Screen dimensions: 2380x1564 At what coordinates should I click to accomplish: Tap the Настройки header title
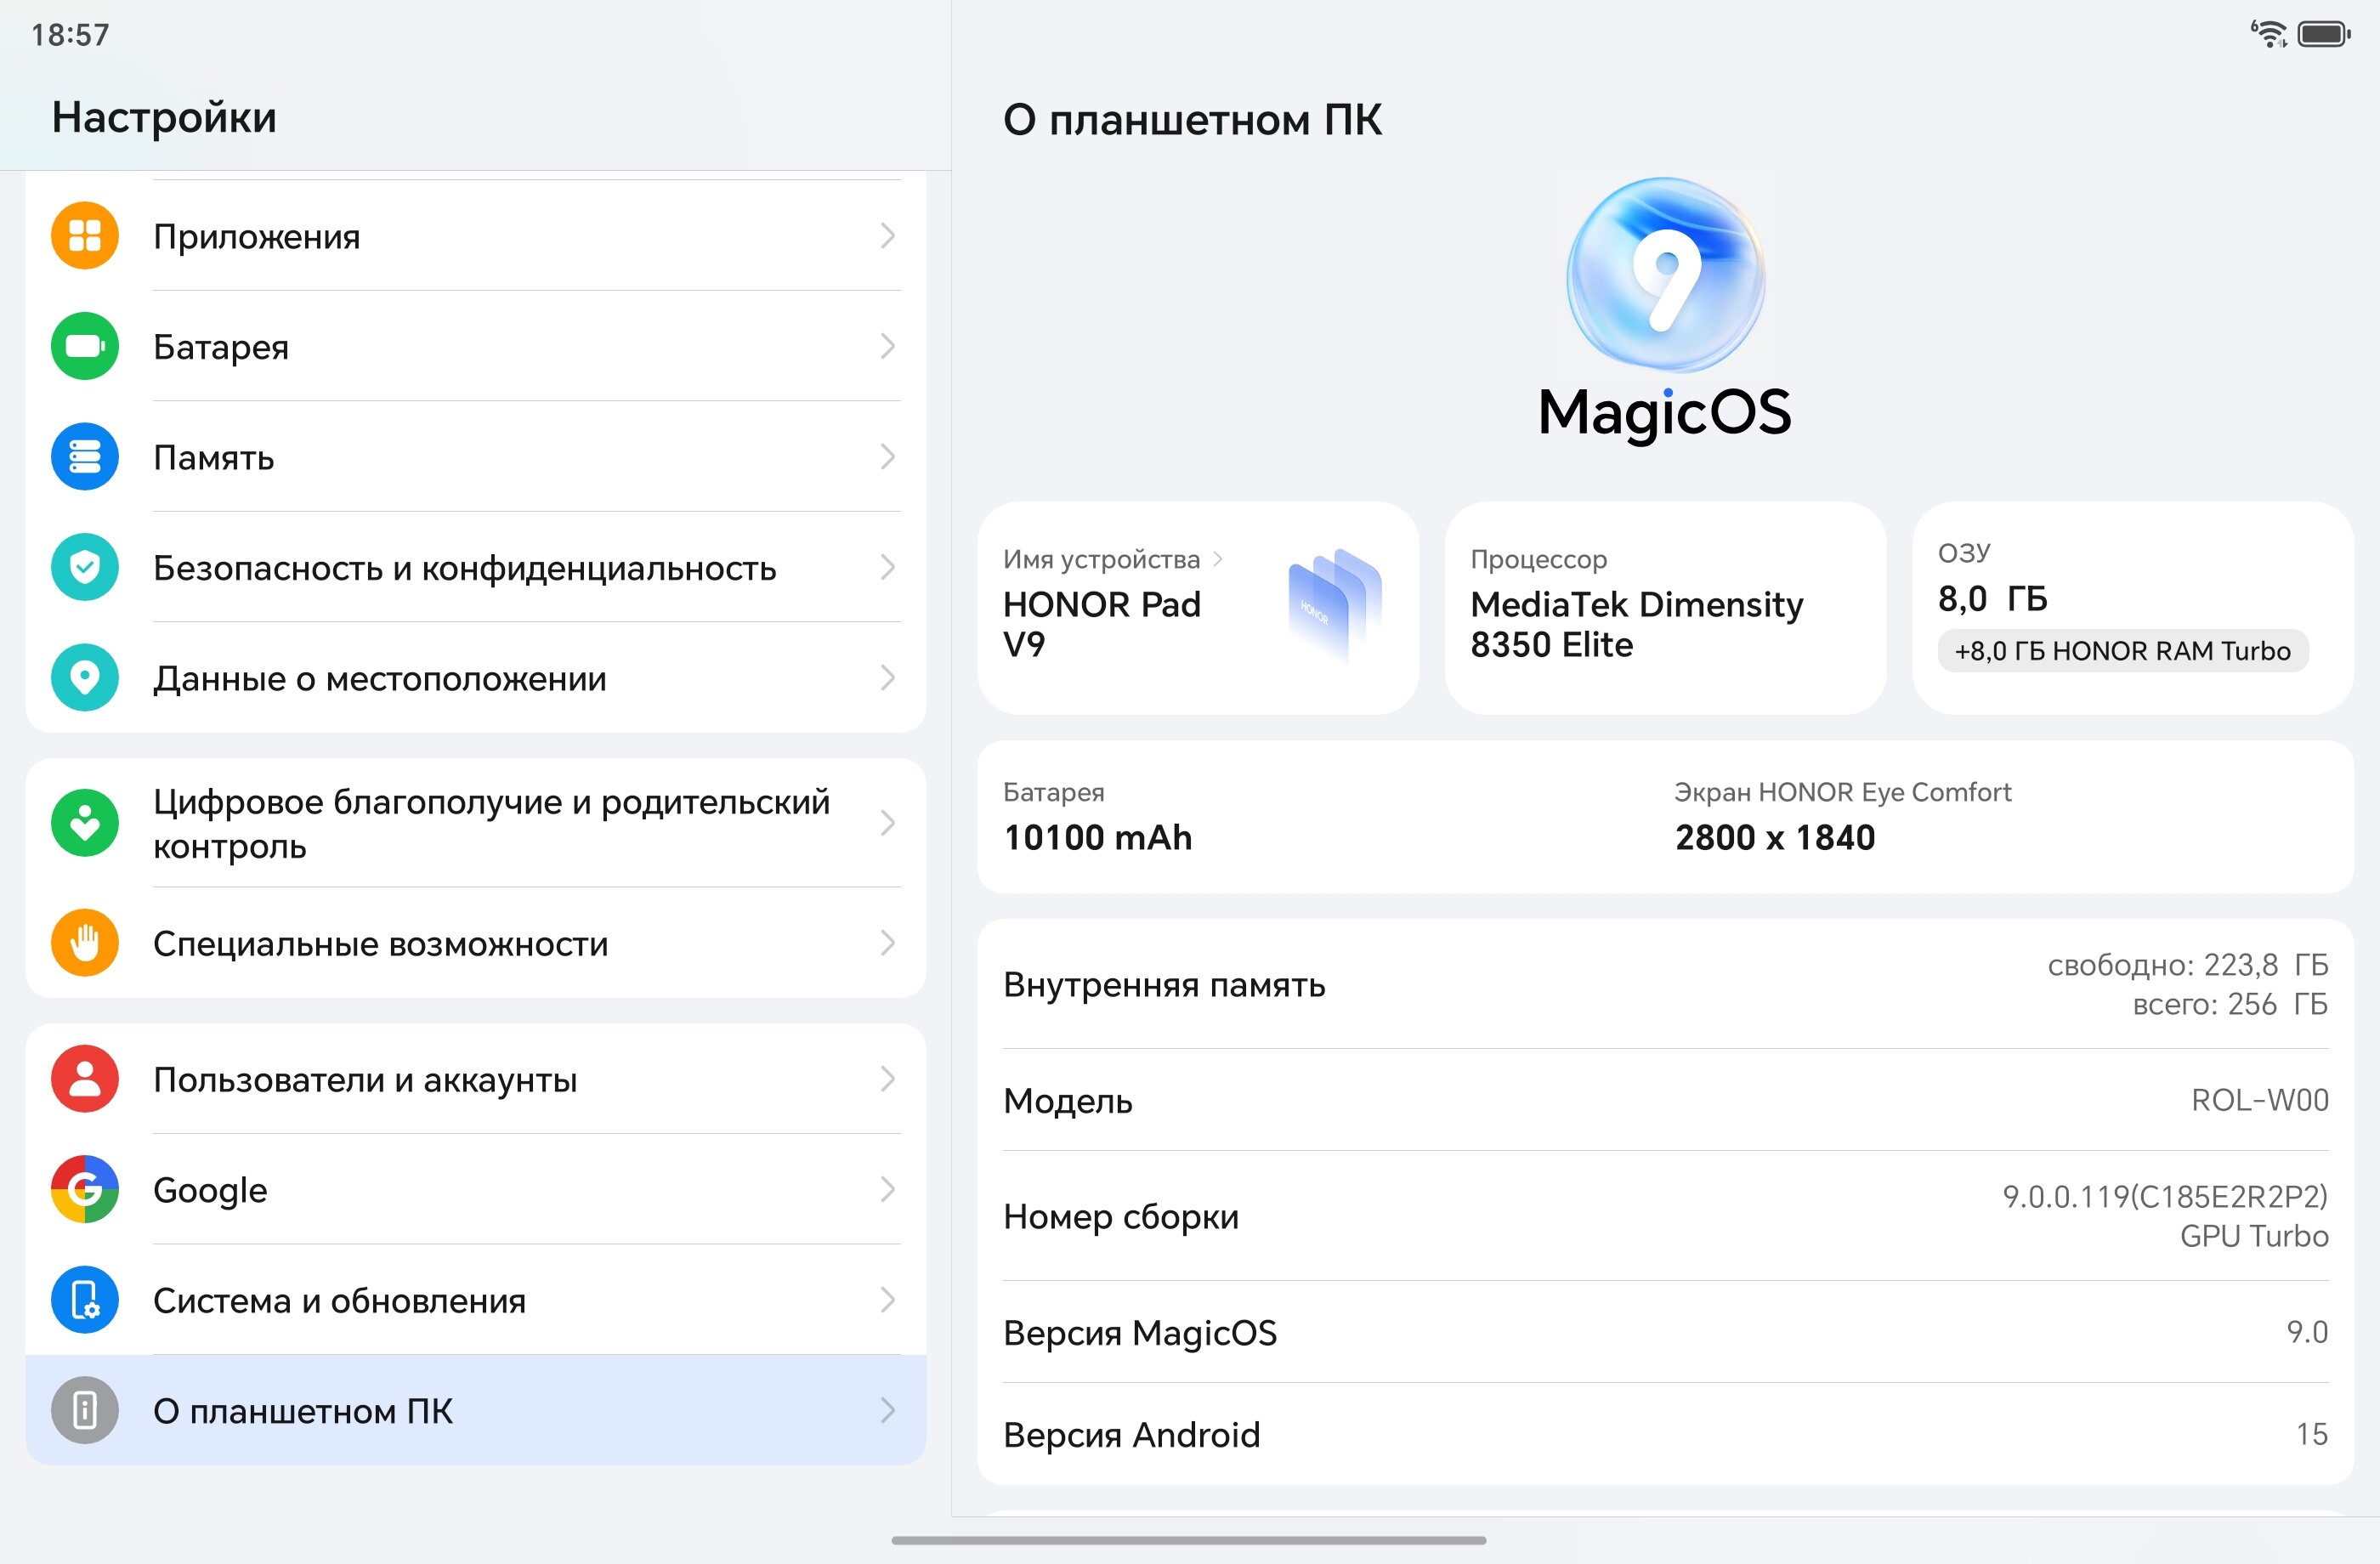[164, 117]
